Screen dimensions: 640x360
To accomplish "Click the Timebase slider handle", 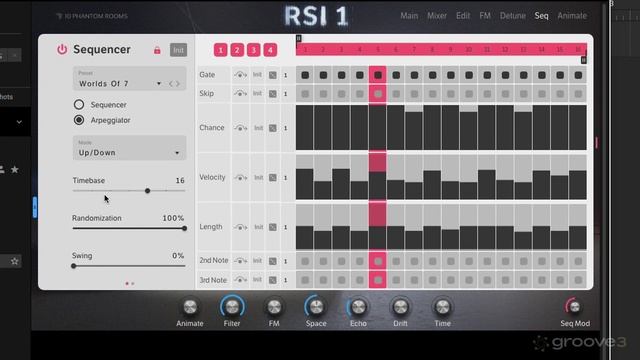I will click(x=148, y=191).
